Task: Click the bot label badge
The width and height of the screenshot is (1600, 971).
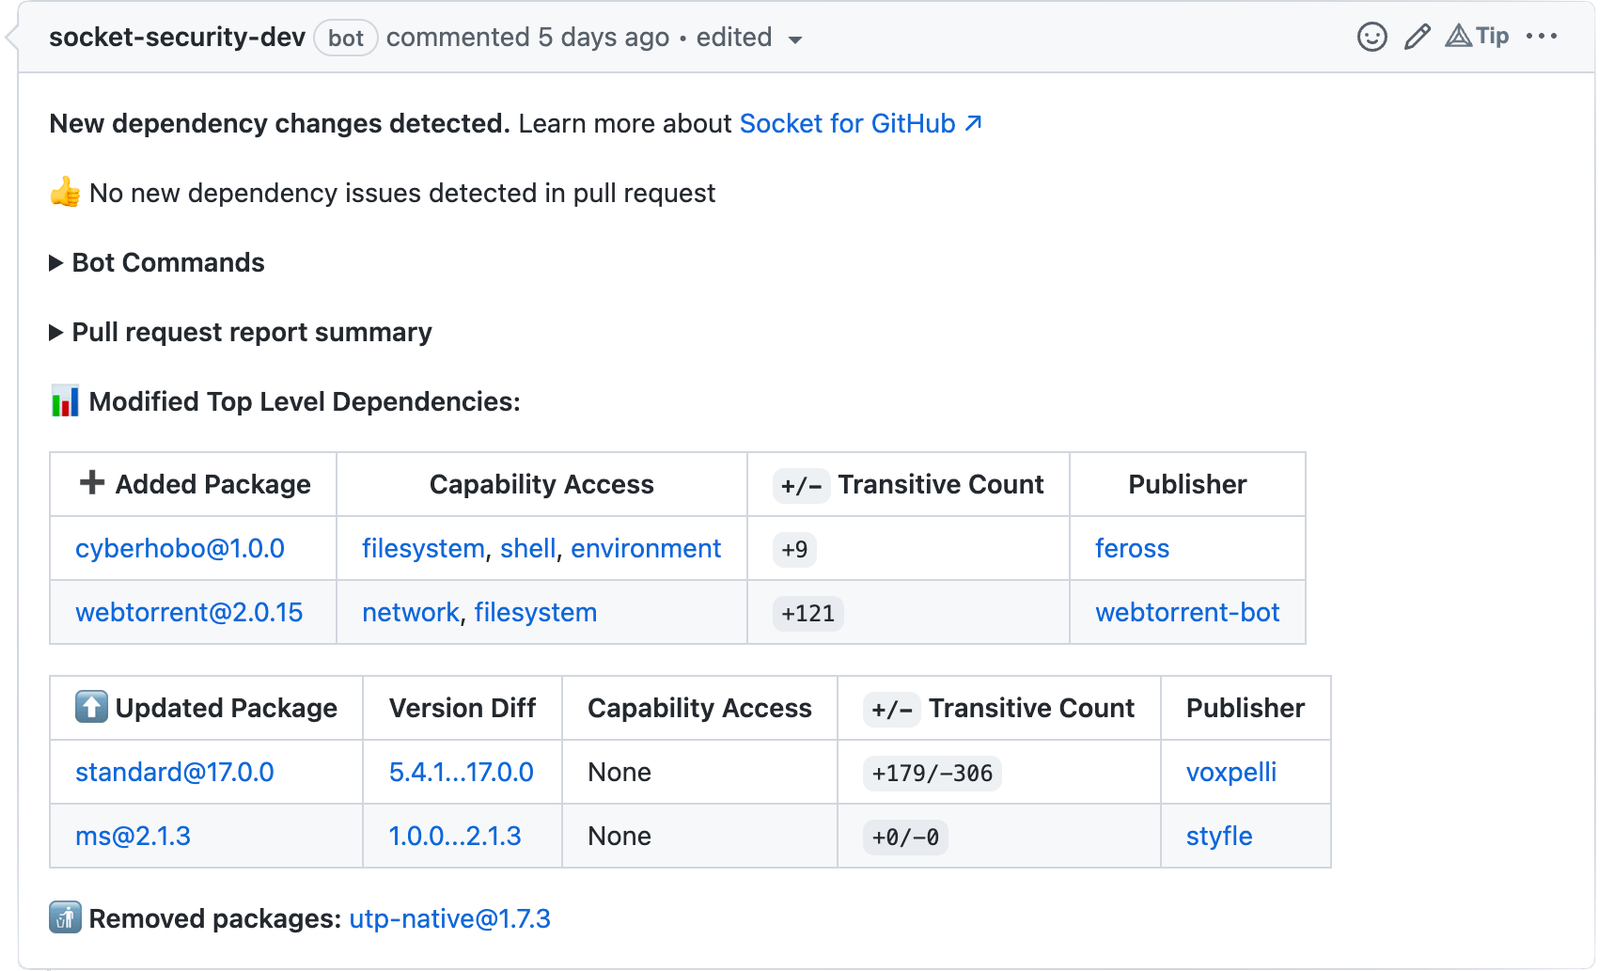Action: (346, 38)
